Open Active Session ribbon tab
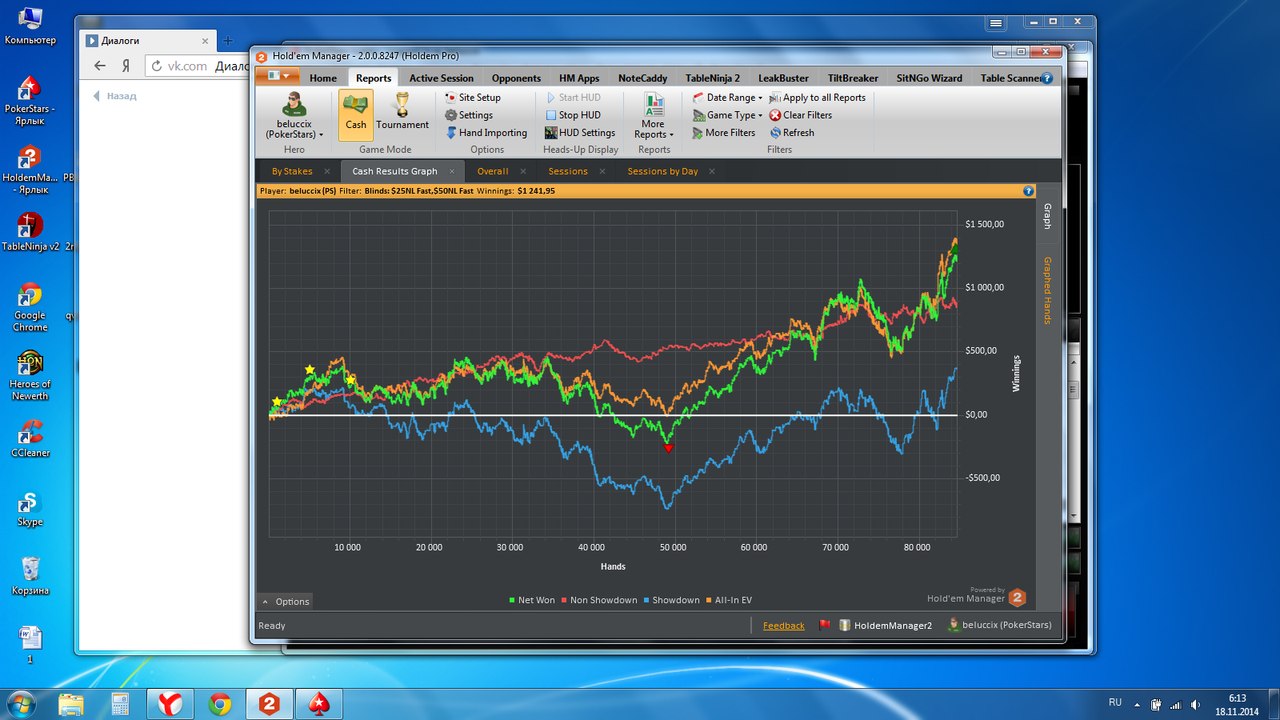Screen dimensions: 1280x720 coord(441,78)
